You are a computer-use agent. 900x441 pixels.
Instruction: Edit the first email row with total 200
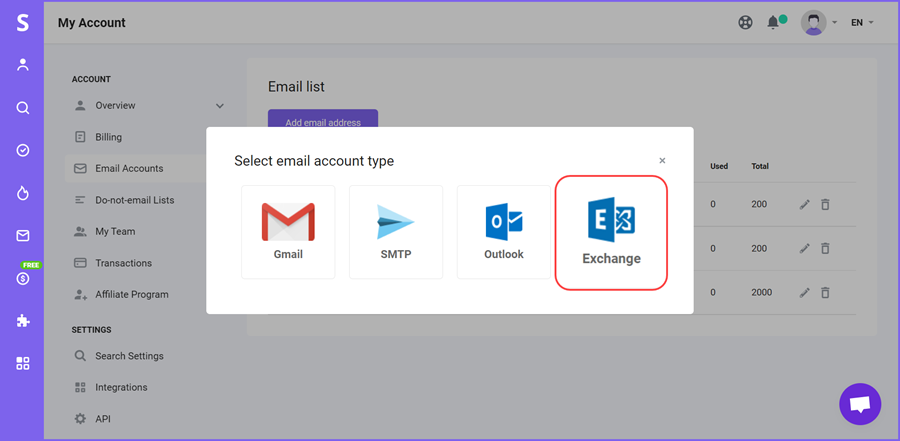[x=805, y=204]
